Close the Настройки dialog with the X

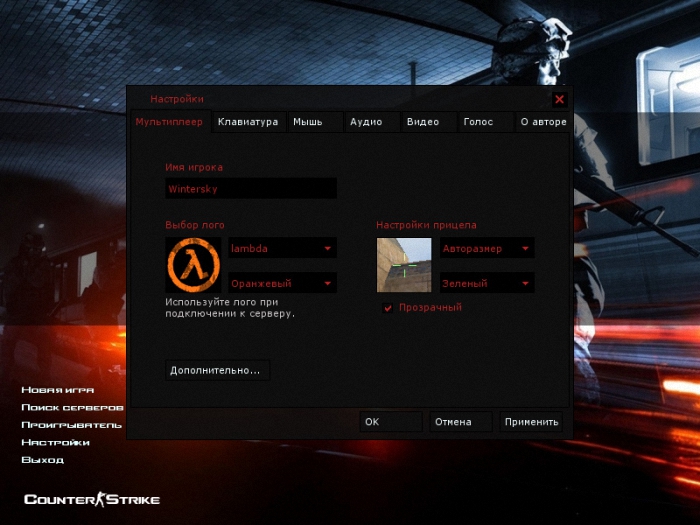(559, 99)
